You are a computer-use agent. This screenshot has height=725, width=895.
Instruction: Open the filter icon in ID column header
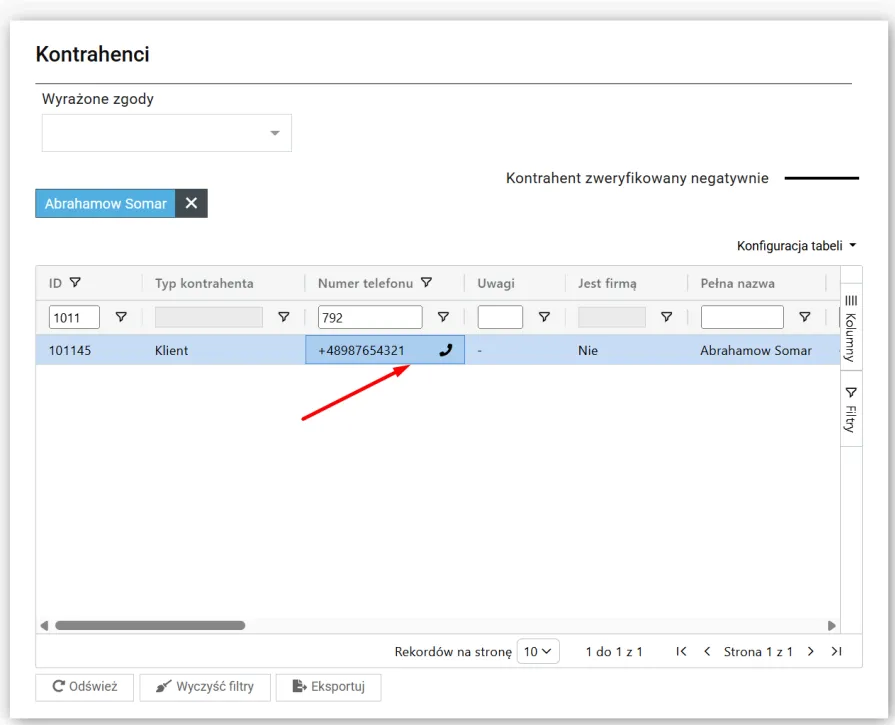click(75, 283)
